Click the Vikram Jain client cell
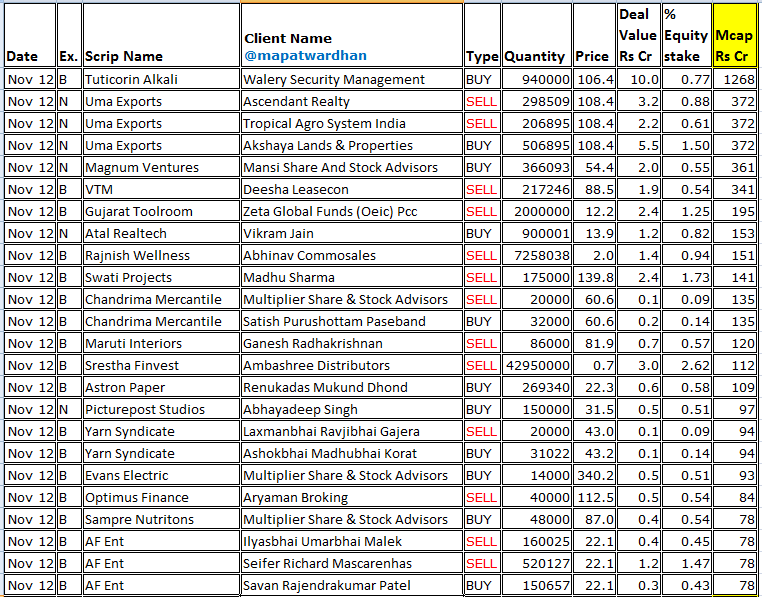This screenshot has height=597, width=762. 352,233
